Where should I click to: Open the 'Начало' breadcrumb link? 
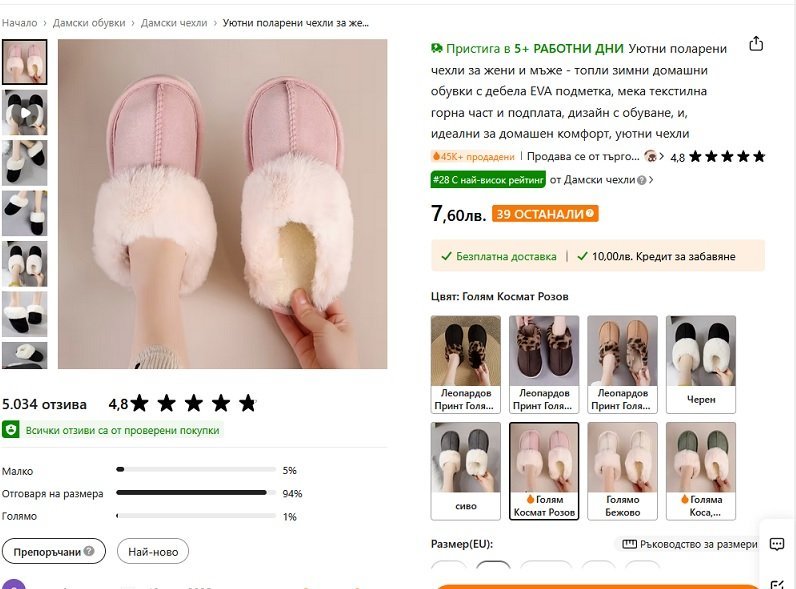click(x=20, y=22)
